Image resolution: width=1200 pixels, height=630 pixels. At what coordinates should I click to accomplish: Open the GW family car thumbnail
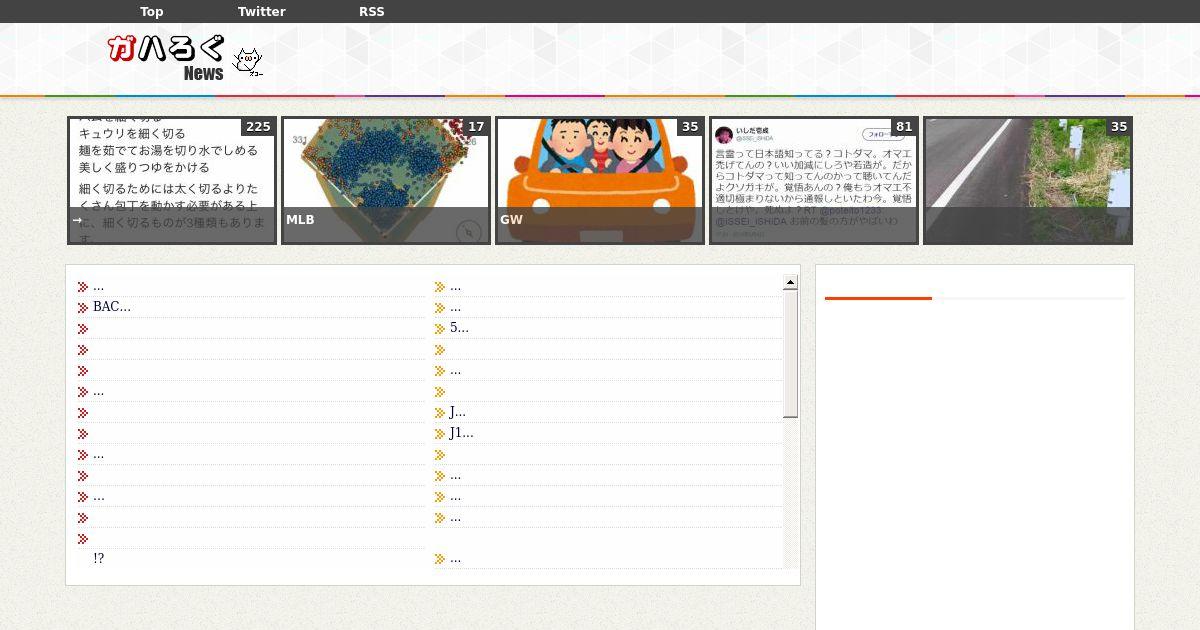600,181
